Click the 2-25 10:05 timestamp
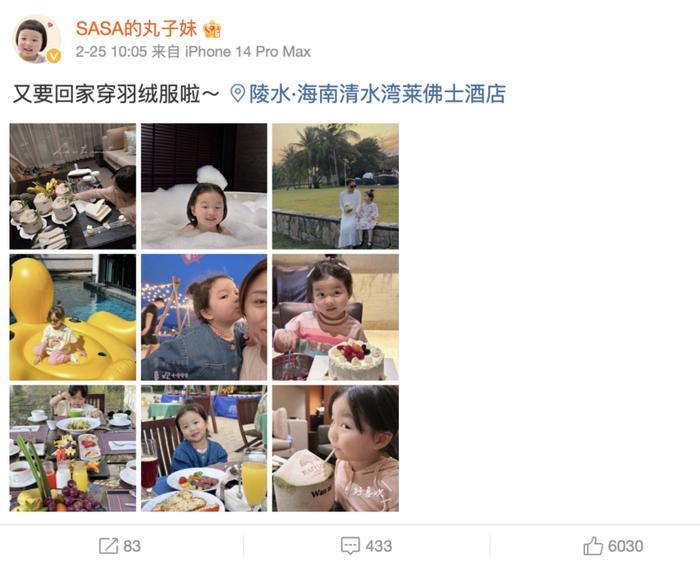700x563 pixels. 111,52
